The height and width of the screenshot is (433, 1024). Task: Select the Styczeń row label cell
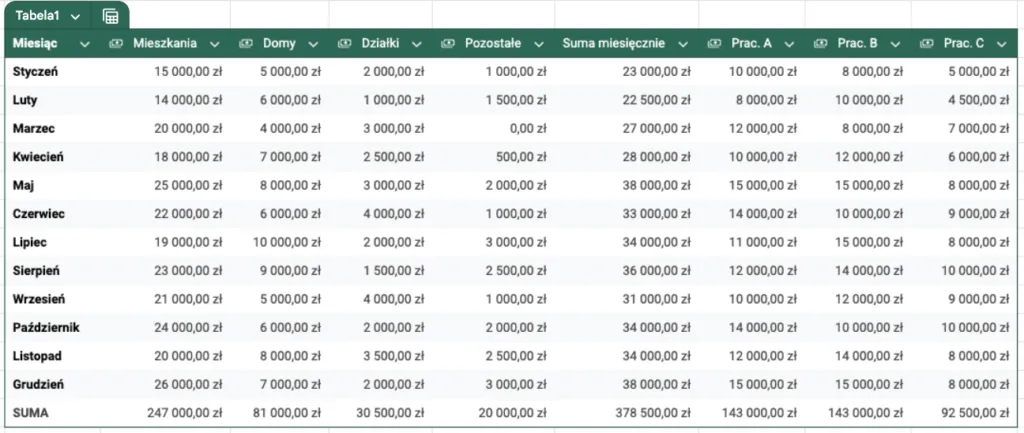pos(36,72)
